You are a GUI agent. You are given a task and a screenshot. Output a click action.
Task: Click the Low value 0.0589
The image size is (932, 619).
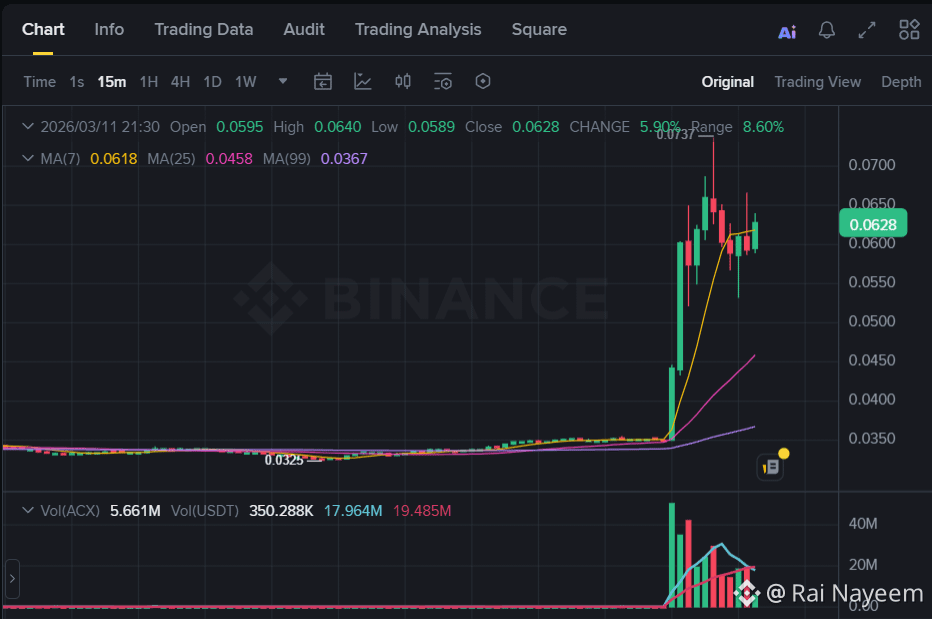tap(432, 127)
